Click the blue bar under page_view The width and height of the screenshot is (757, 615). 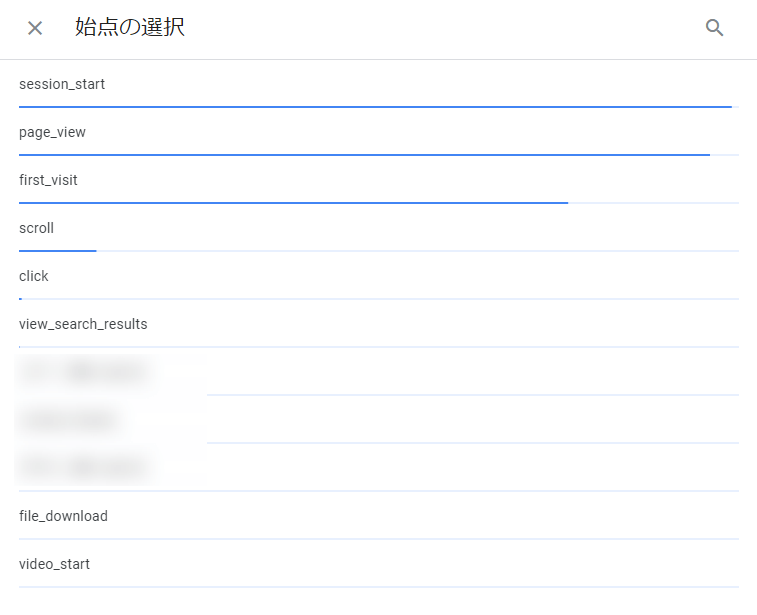coord(364,155)
